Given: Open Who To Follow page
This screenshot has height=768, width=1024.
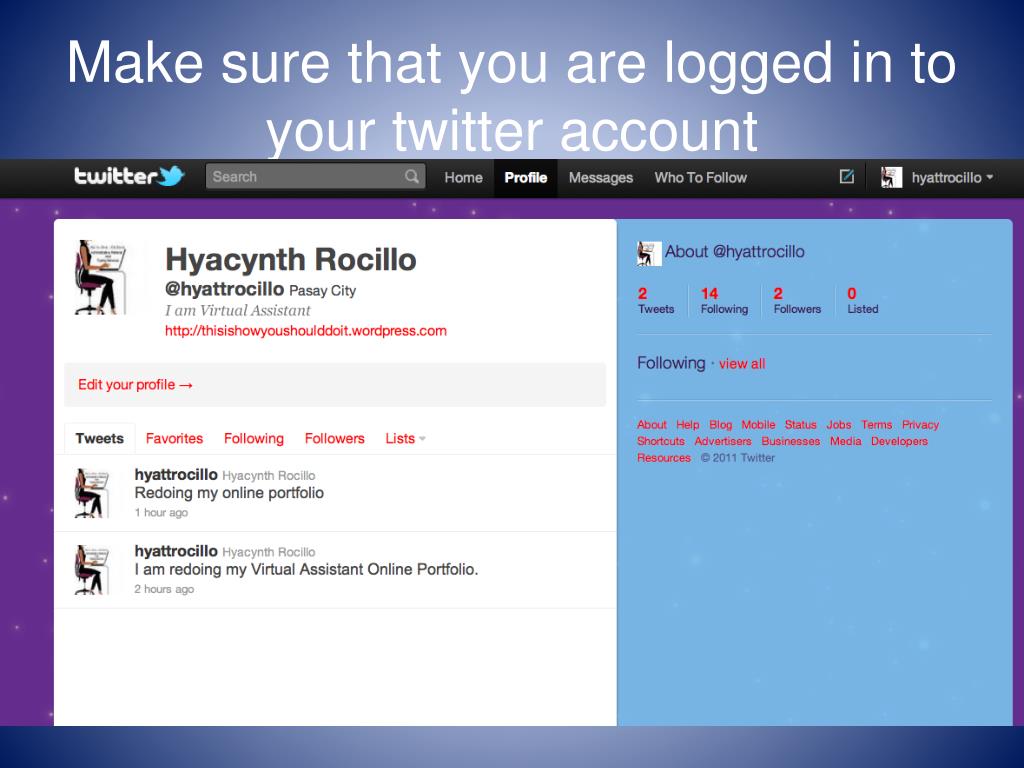Looking at the screenshot, I should pos(701,178).
